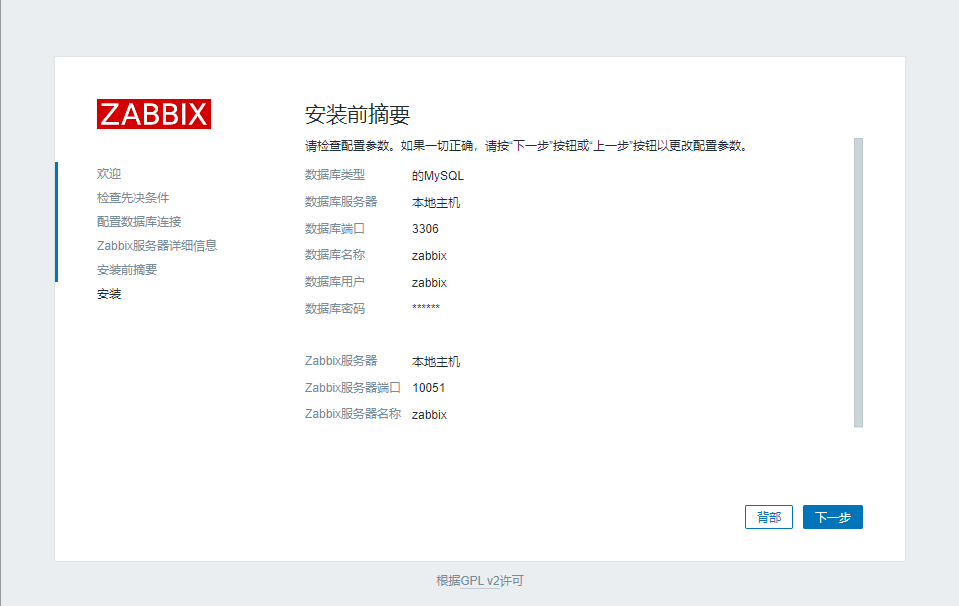Click the summary panel vertical scrollbar
The image size is (959, 606).
pyautogui.click(x=858, y=283)
